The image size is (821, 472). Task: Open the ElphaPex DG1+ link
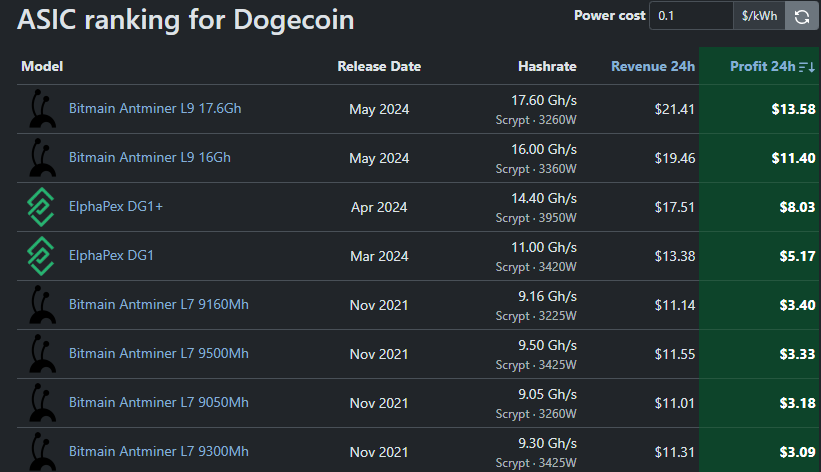tap(116, 206)
